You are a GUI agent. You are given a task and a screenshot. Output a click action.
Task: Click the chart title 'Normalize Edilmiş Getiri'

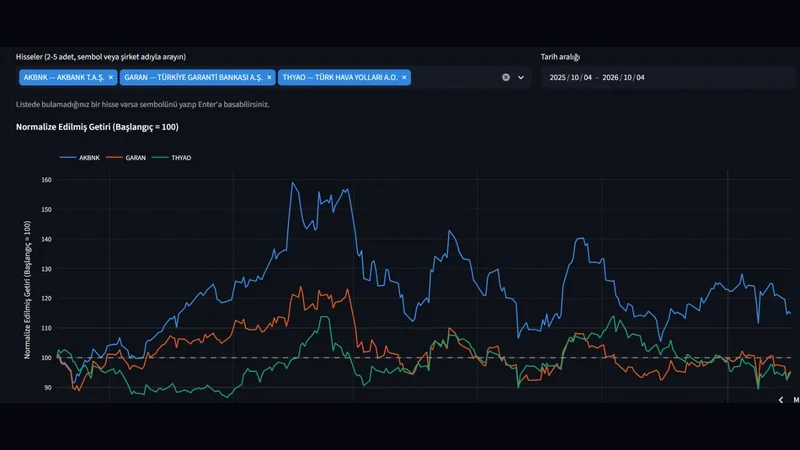tap(97, 127)
